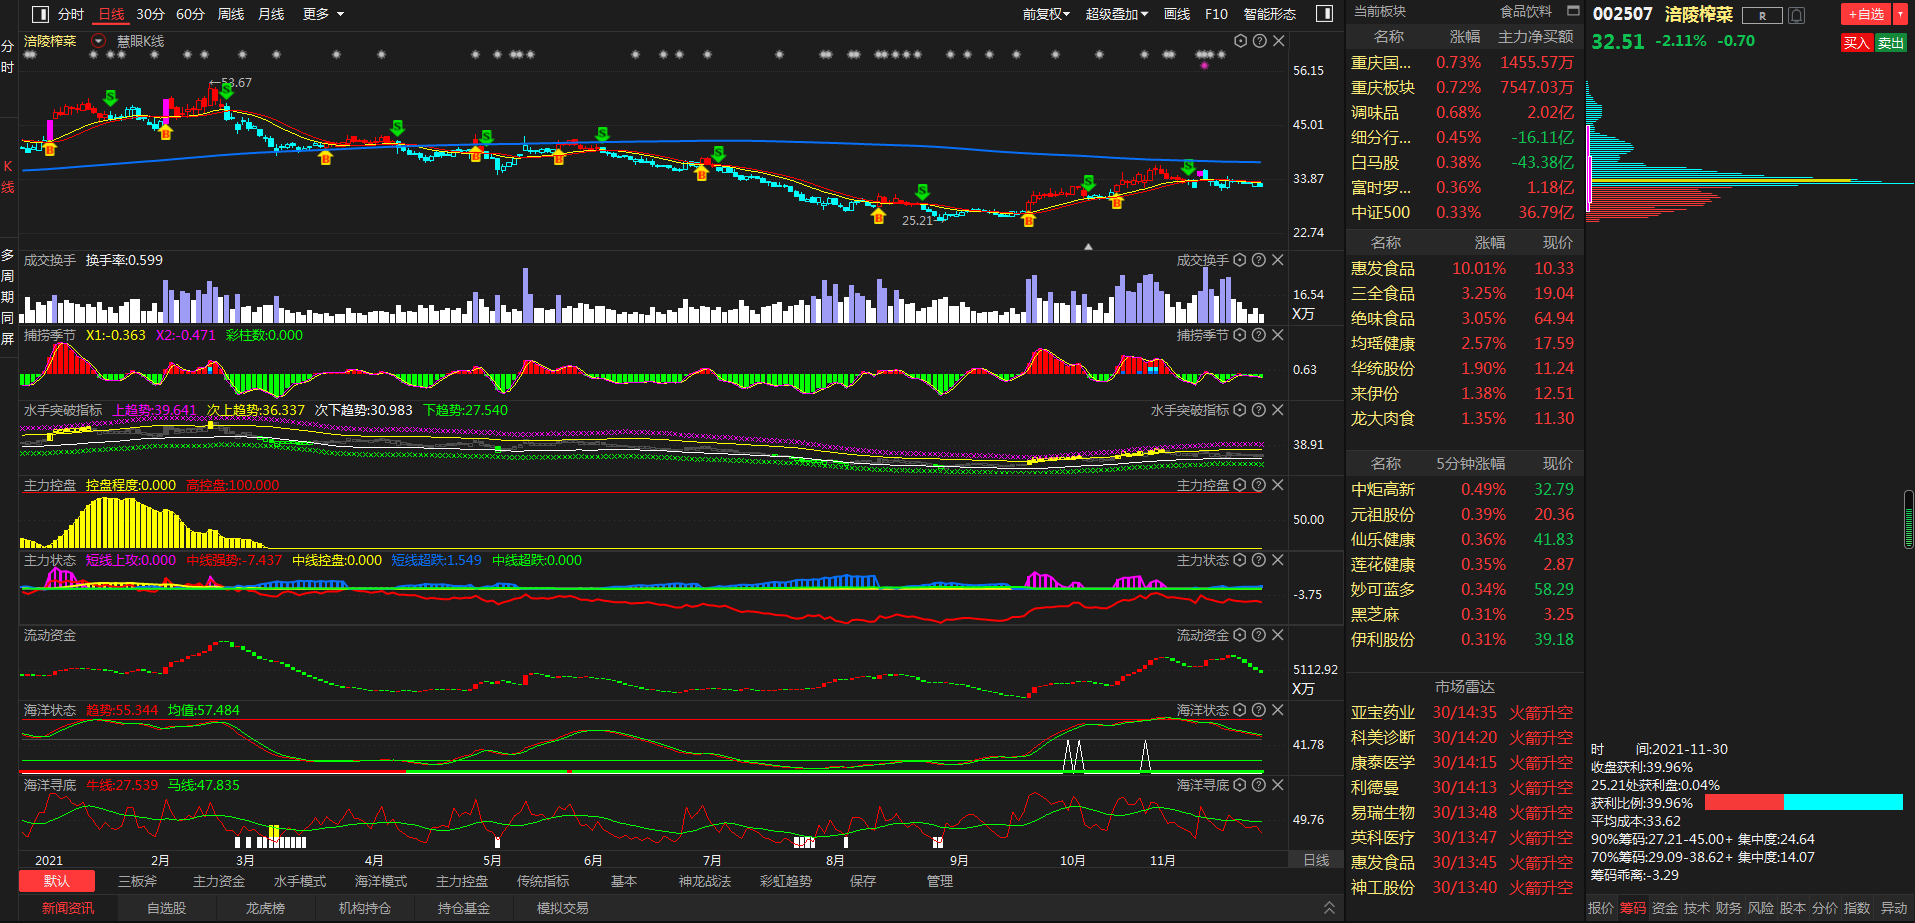Open the 画线 drawing tool
Image resolution: width=1915 pixels, height=923 pixels.
tap(1177, 14)
